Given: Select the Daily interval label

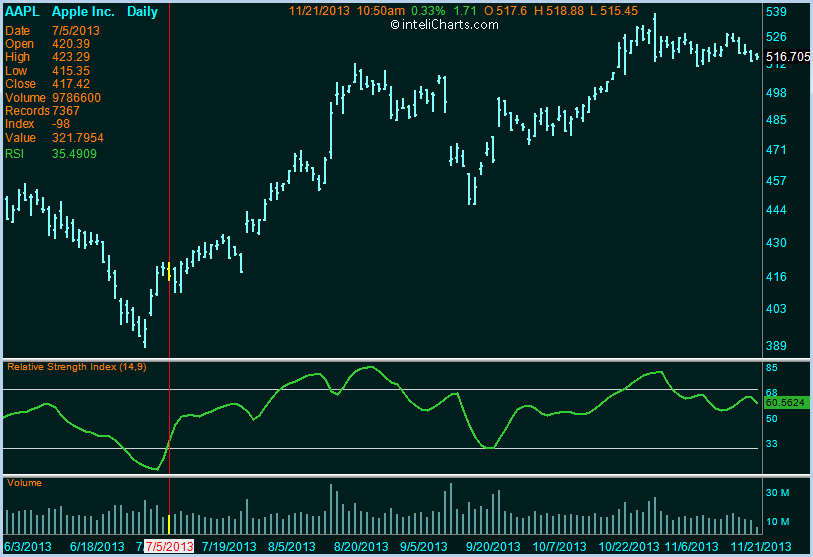Looking at the screenshot, I should point(143,11).
